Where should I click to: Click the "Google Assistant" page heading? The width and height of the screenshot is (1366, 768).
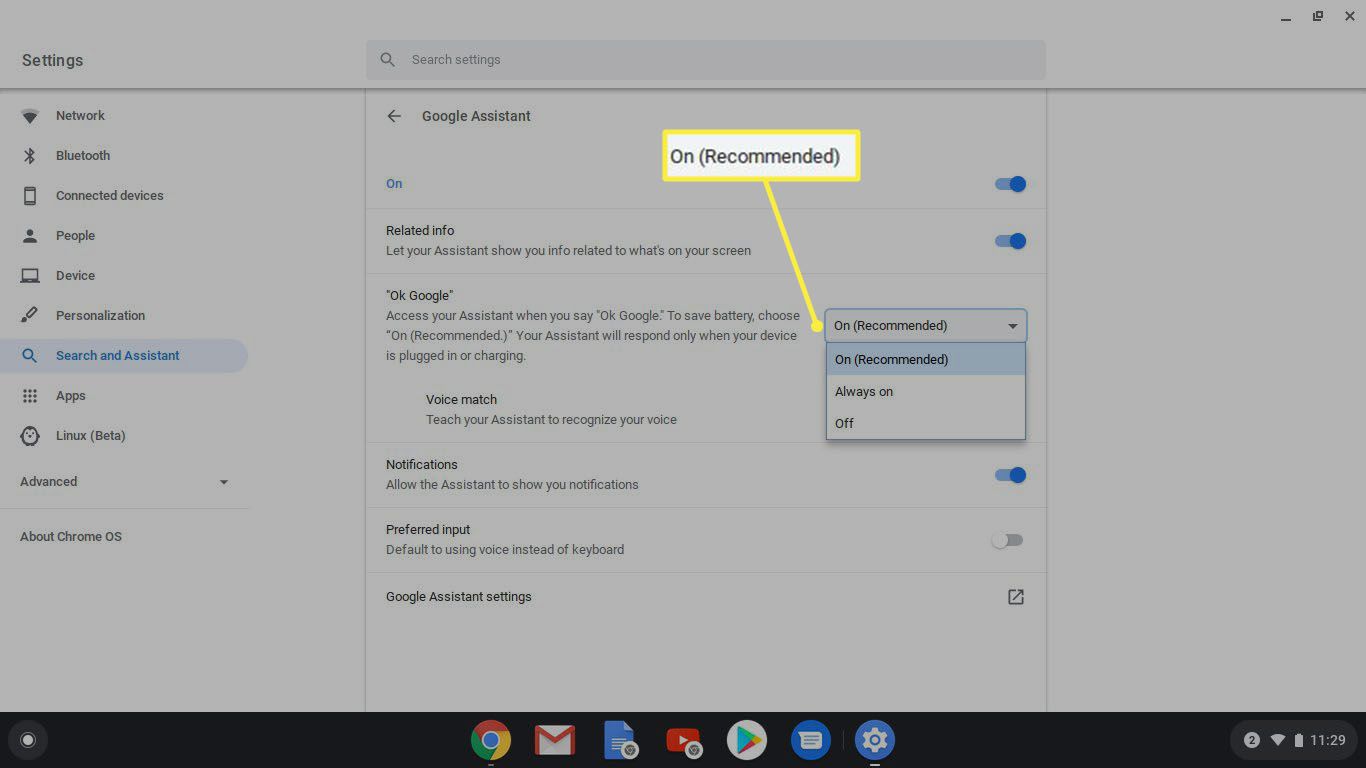[476, 116]
